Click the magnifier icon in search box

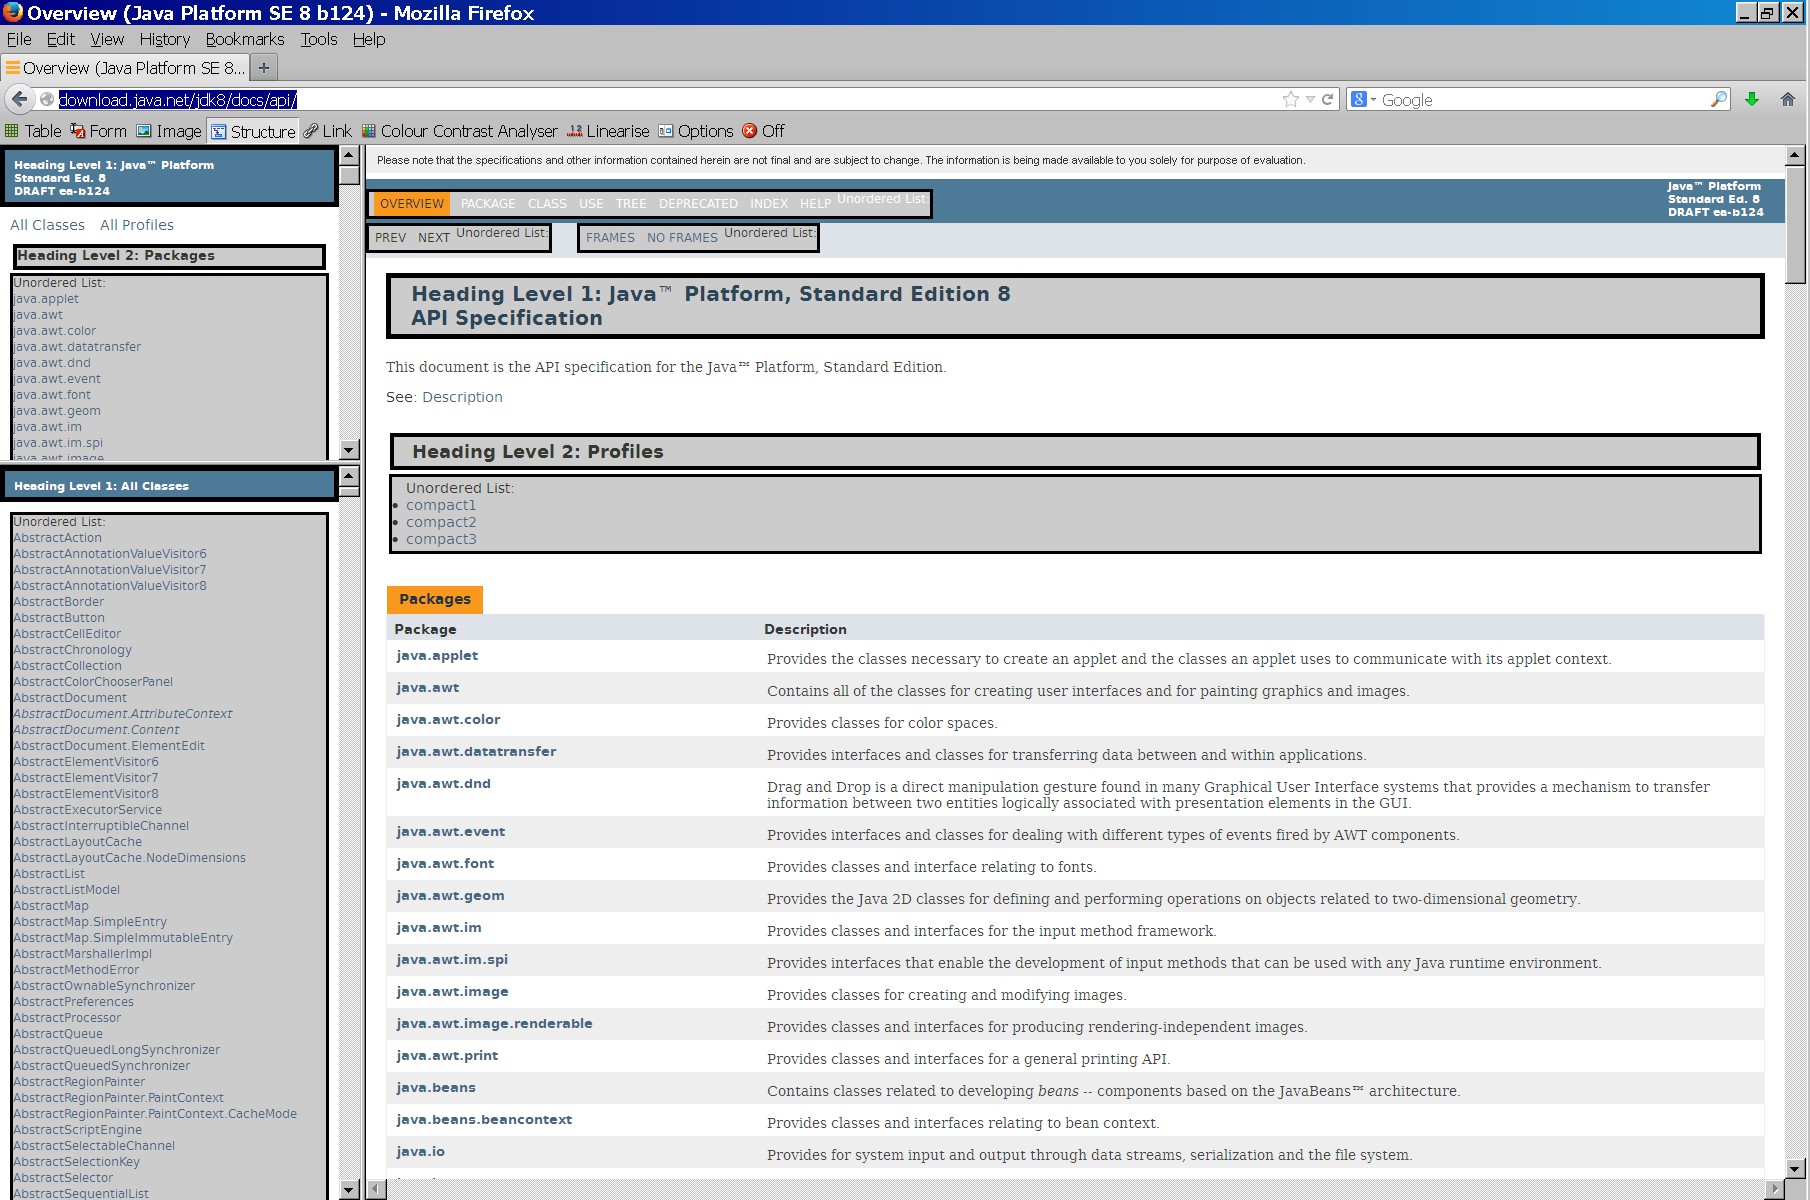1719,99
